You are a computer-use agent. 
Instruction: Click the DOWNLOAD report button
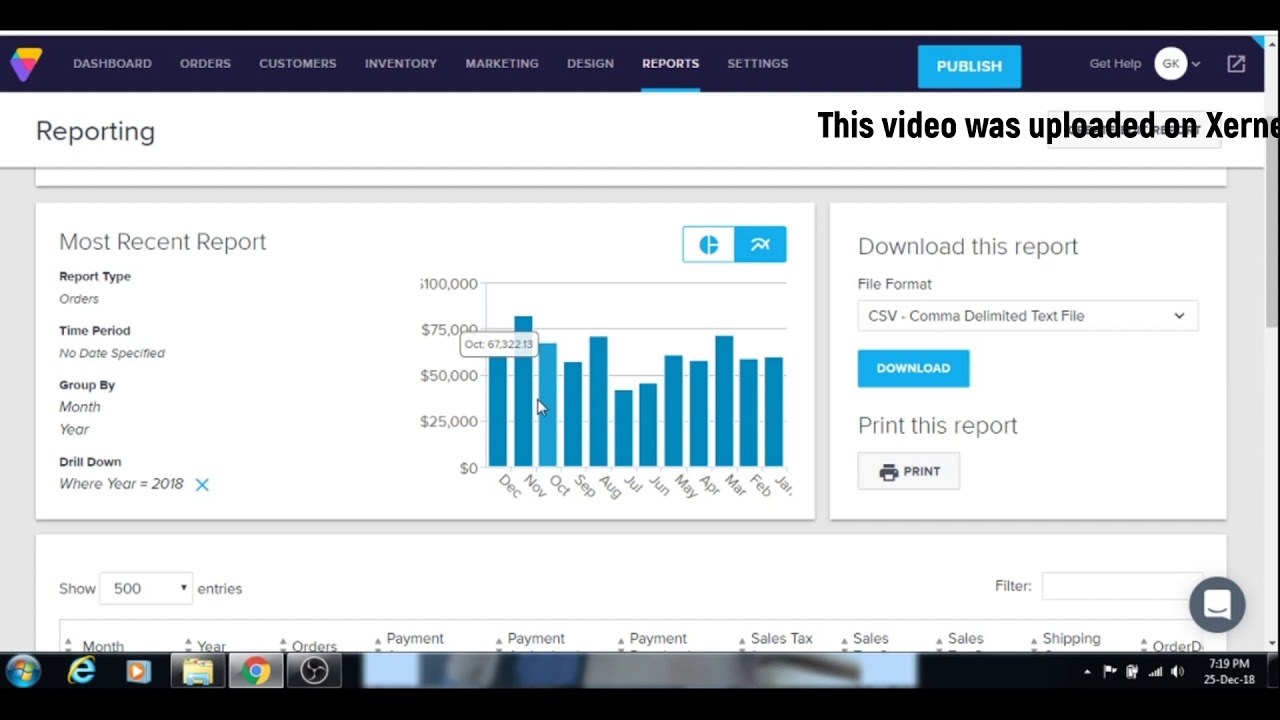pyautogui.click(x=913, y=368)
